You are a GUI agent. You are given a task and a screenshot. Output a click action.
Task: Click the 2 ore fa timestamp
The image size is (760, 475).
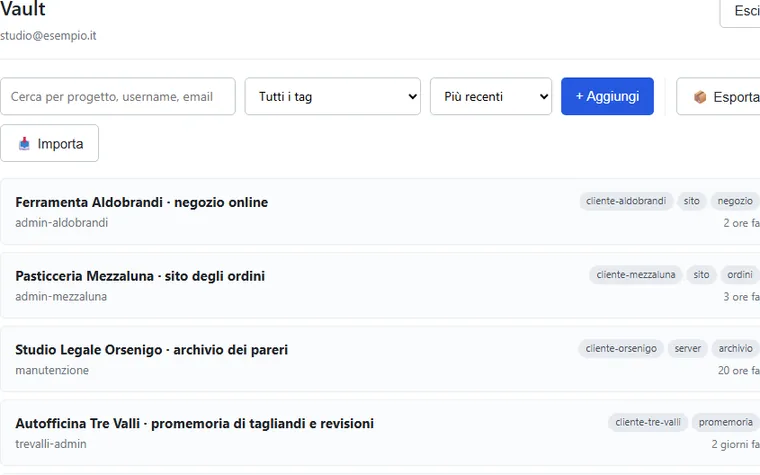741,223
